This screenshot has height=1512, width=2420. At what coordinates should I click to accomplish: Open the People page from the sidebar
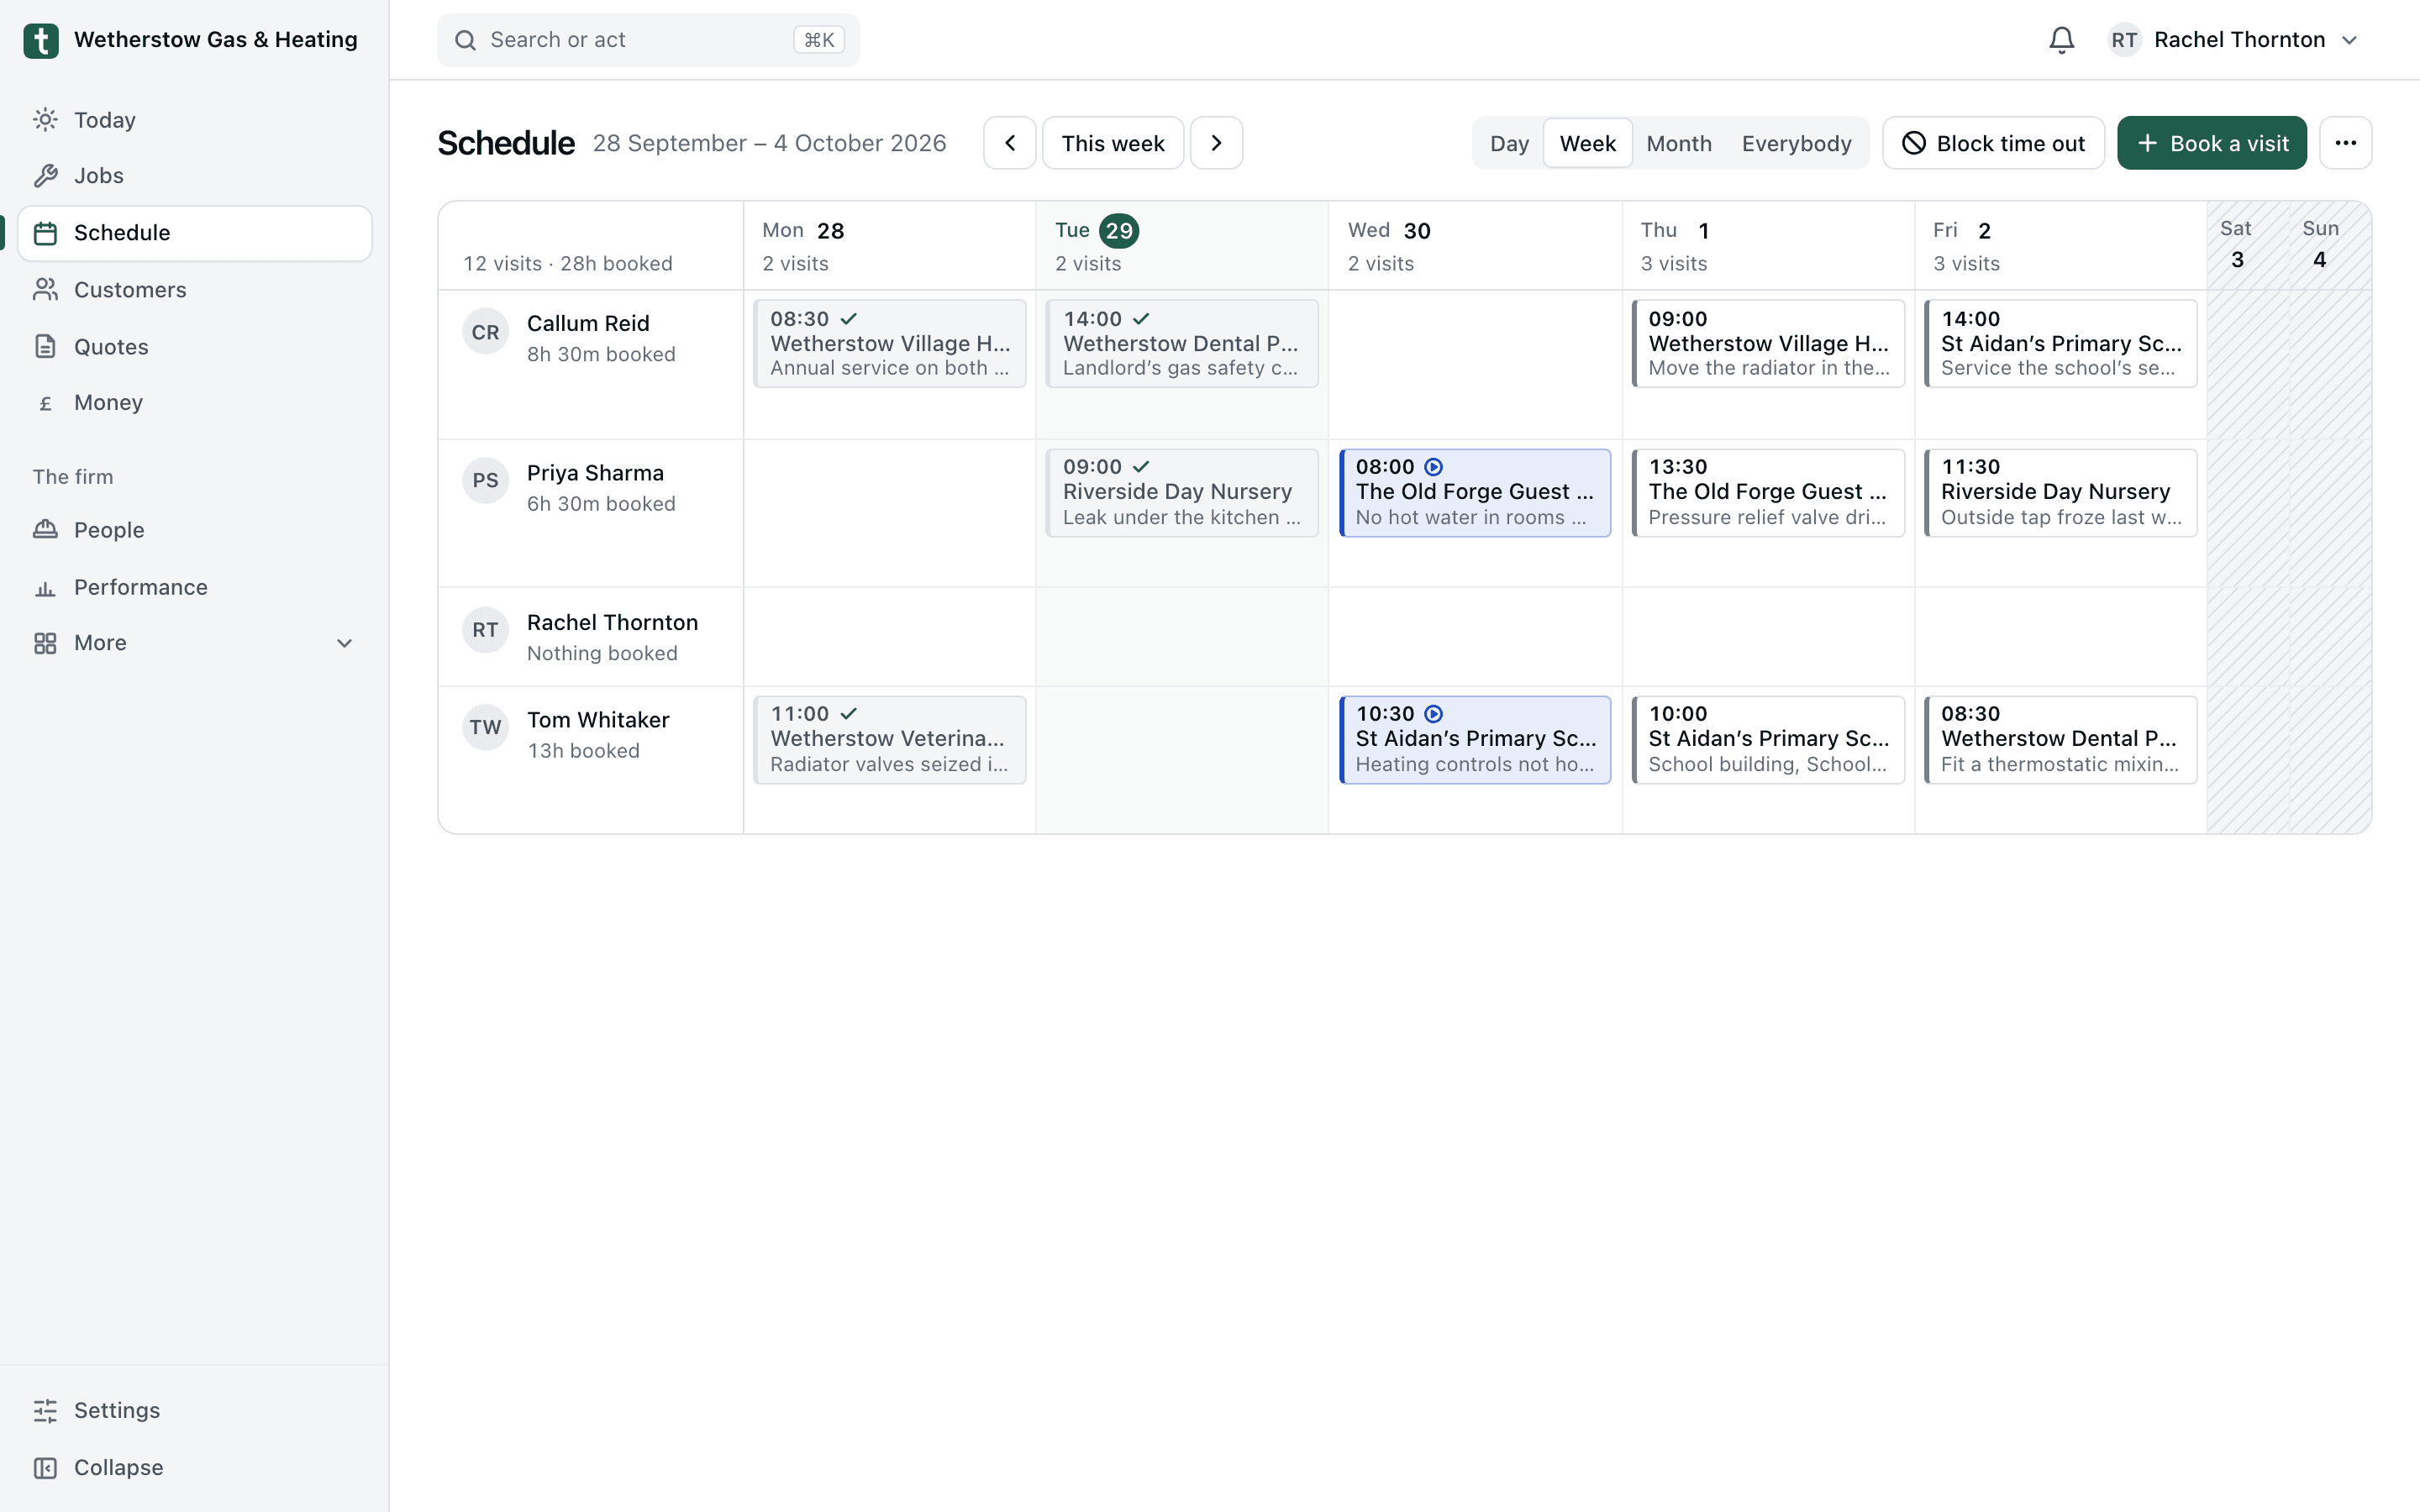[x=195, y=530]
